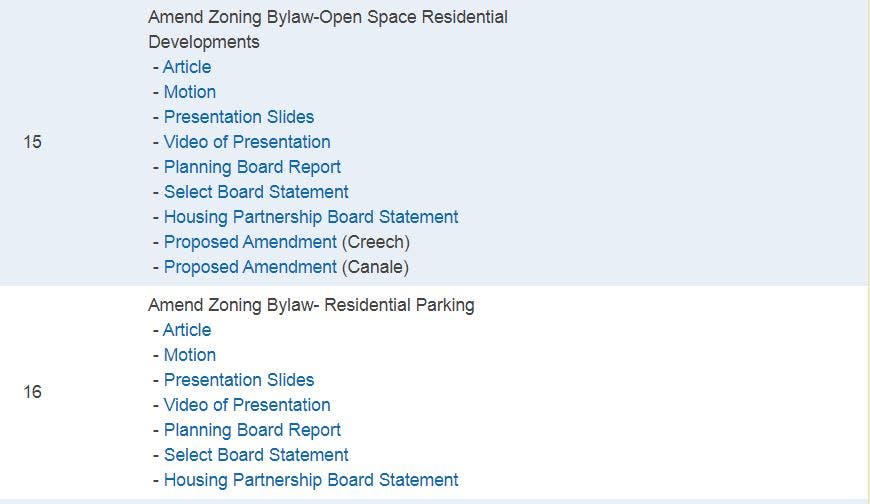This screenshot has height=504, width=870.
Task: Click the row number 16 cell
Action: click(x=33, y=392)
